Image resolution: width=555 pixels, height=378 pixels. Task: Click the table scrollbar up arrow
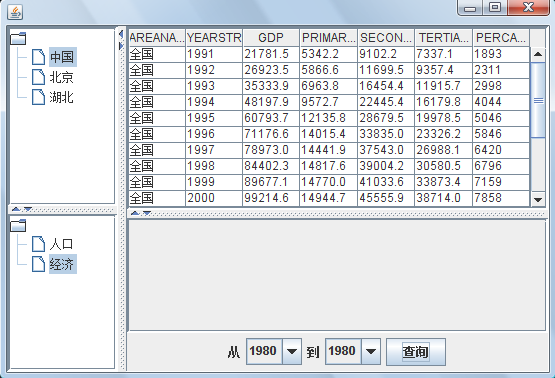(538, 54)
